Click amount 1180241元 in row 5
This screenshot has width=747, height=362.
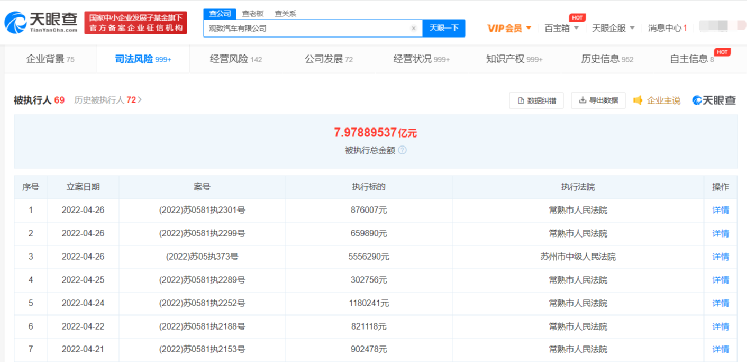click(x=369, y=303)
